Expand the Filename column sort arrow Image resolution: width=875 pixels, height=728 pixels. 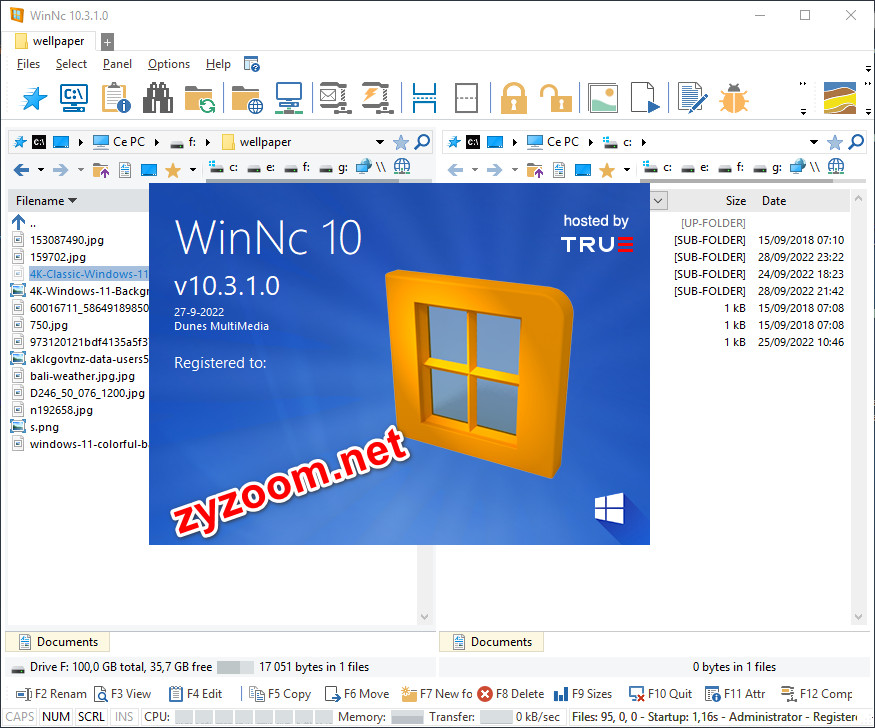coord(72,201)
